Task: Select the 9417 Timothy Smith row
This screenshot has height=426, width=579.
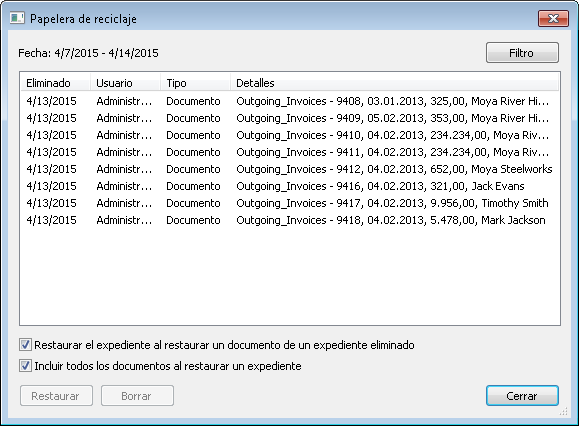Action: pos(290,203)
